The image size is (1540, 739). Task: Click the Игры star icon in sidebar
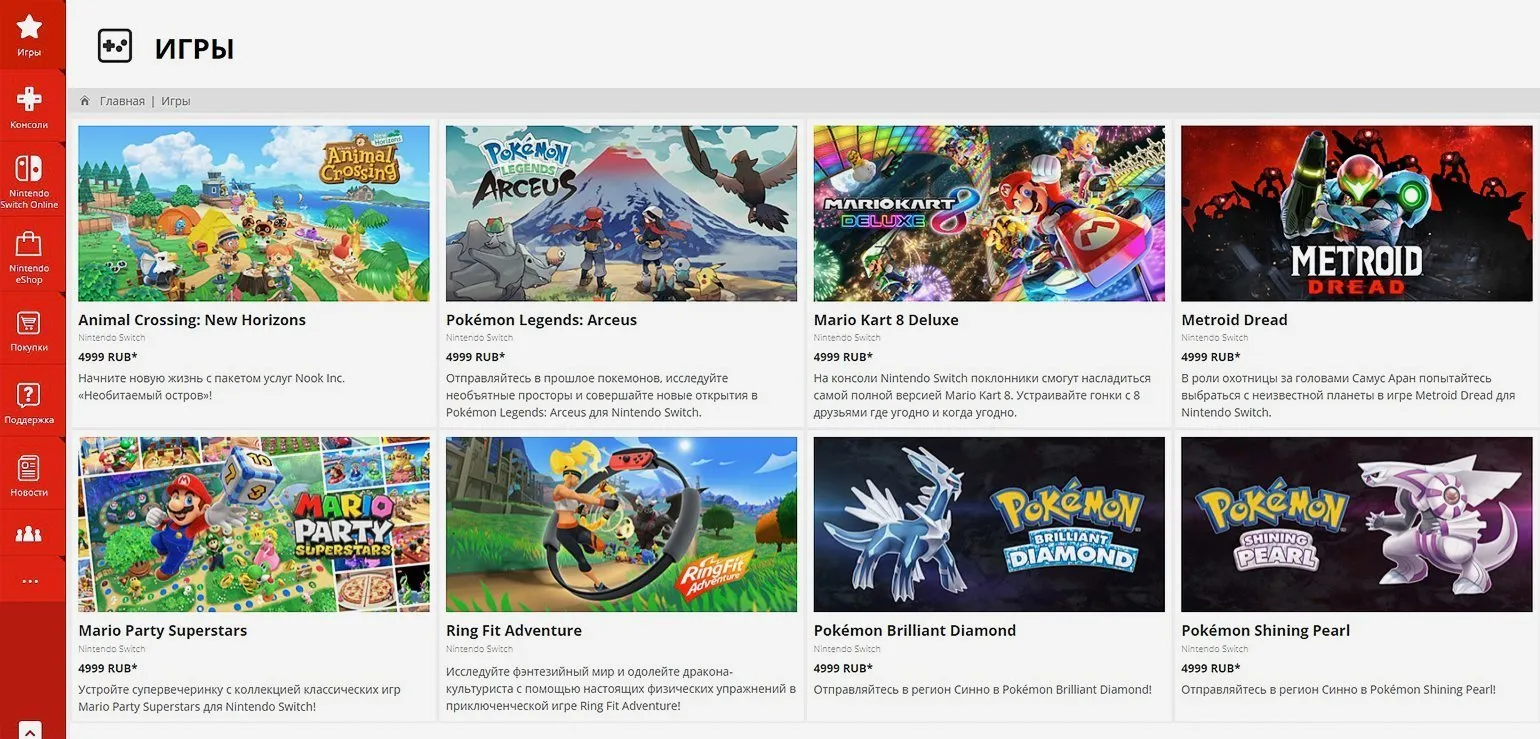click(x=29, y=28)
